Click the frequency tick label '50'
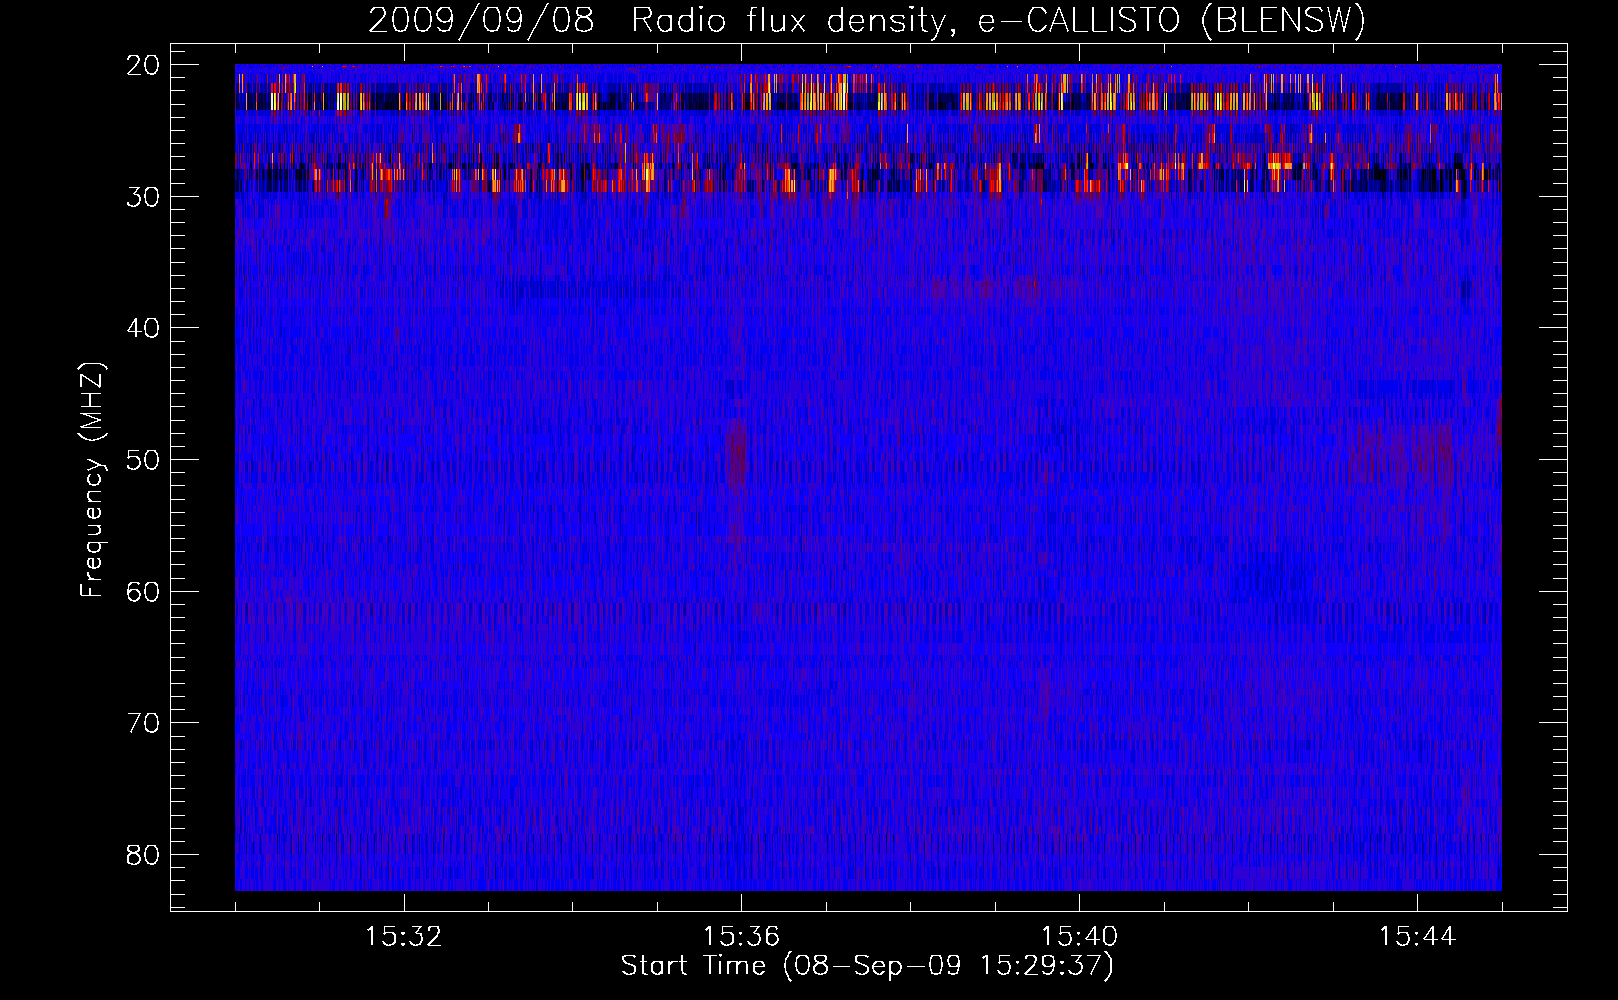1618x1000 pixels. click(x=144, y=460)
